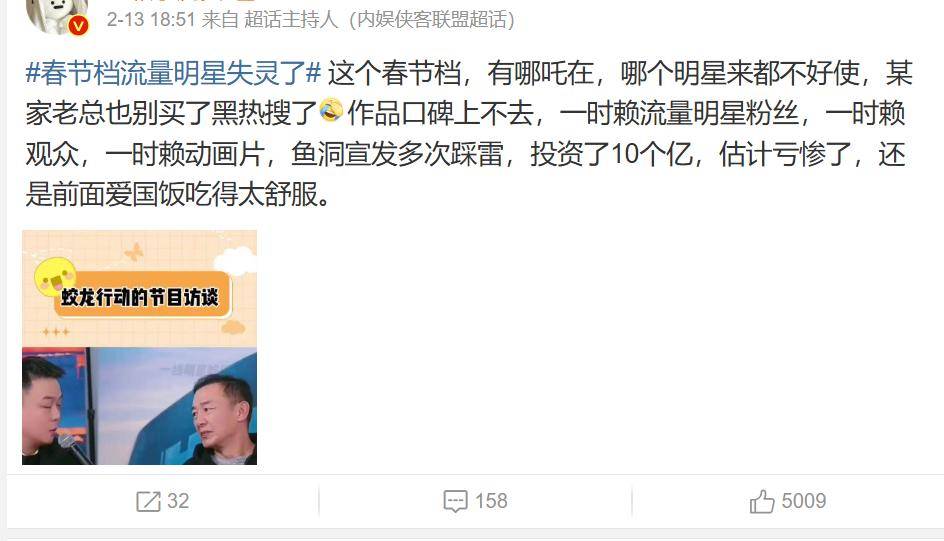Open the 超话主持人 source link

[x=291, y=20]
